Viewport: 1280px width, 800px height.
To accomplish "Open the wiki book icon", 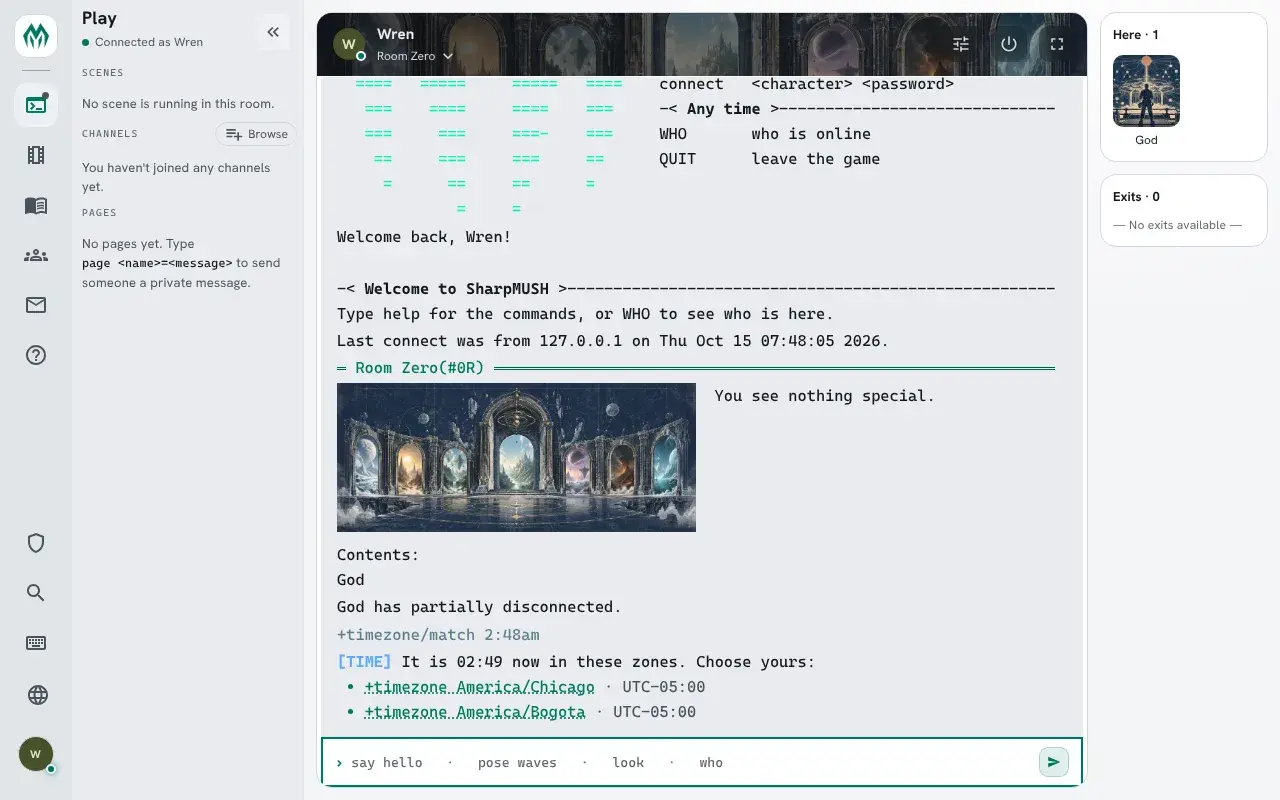I will click(36, 205).
